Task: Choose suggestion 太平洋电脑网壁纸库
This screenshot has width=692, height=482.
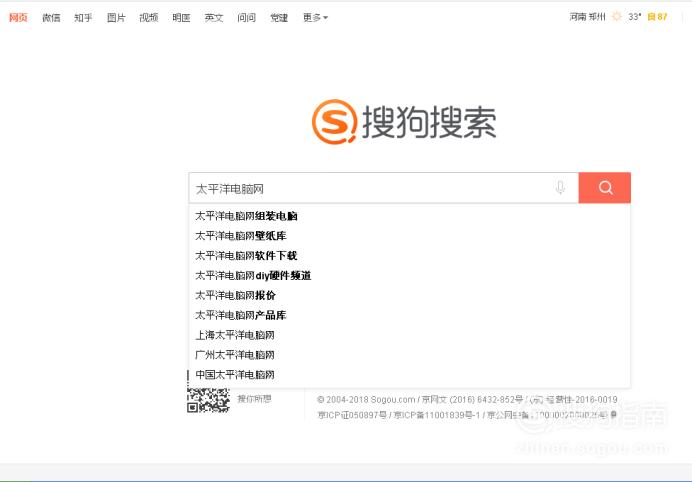Action: [x=410, y=236]
